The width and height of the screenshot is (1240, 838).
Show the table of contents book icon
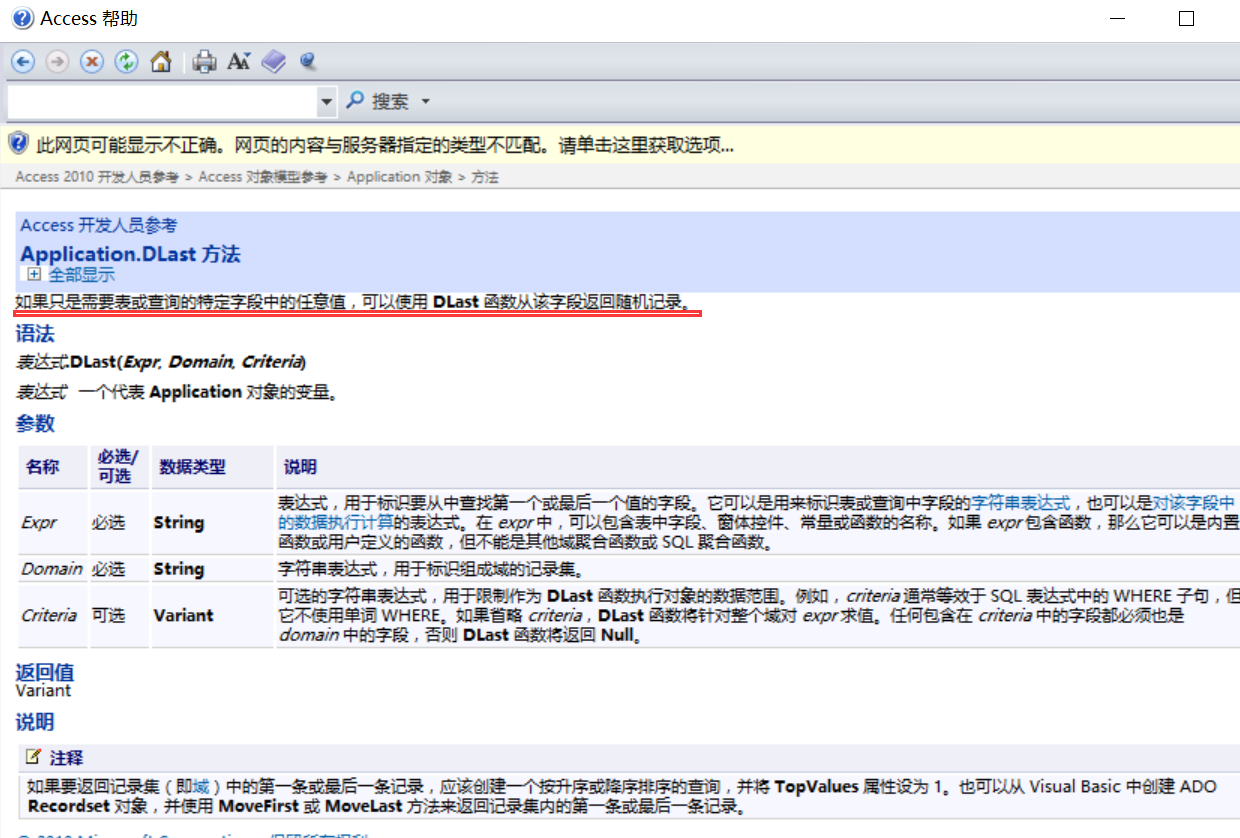point(273,62)
